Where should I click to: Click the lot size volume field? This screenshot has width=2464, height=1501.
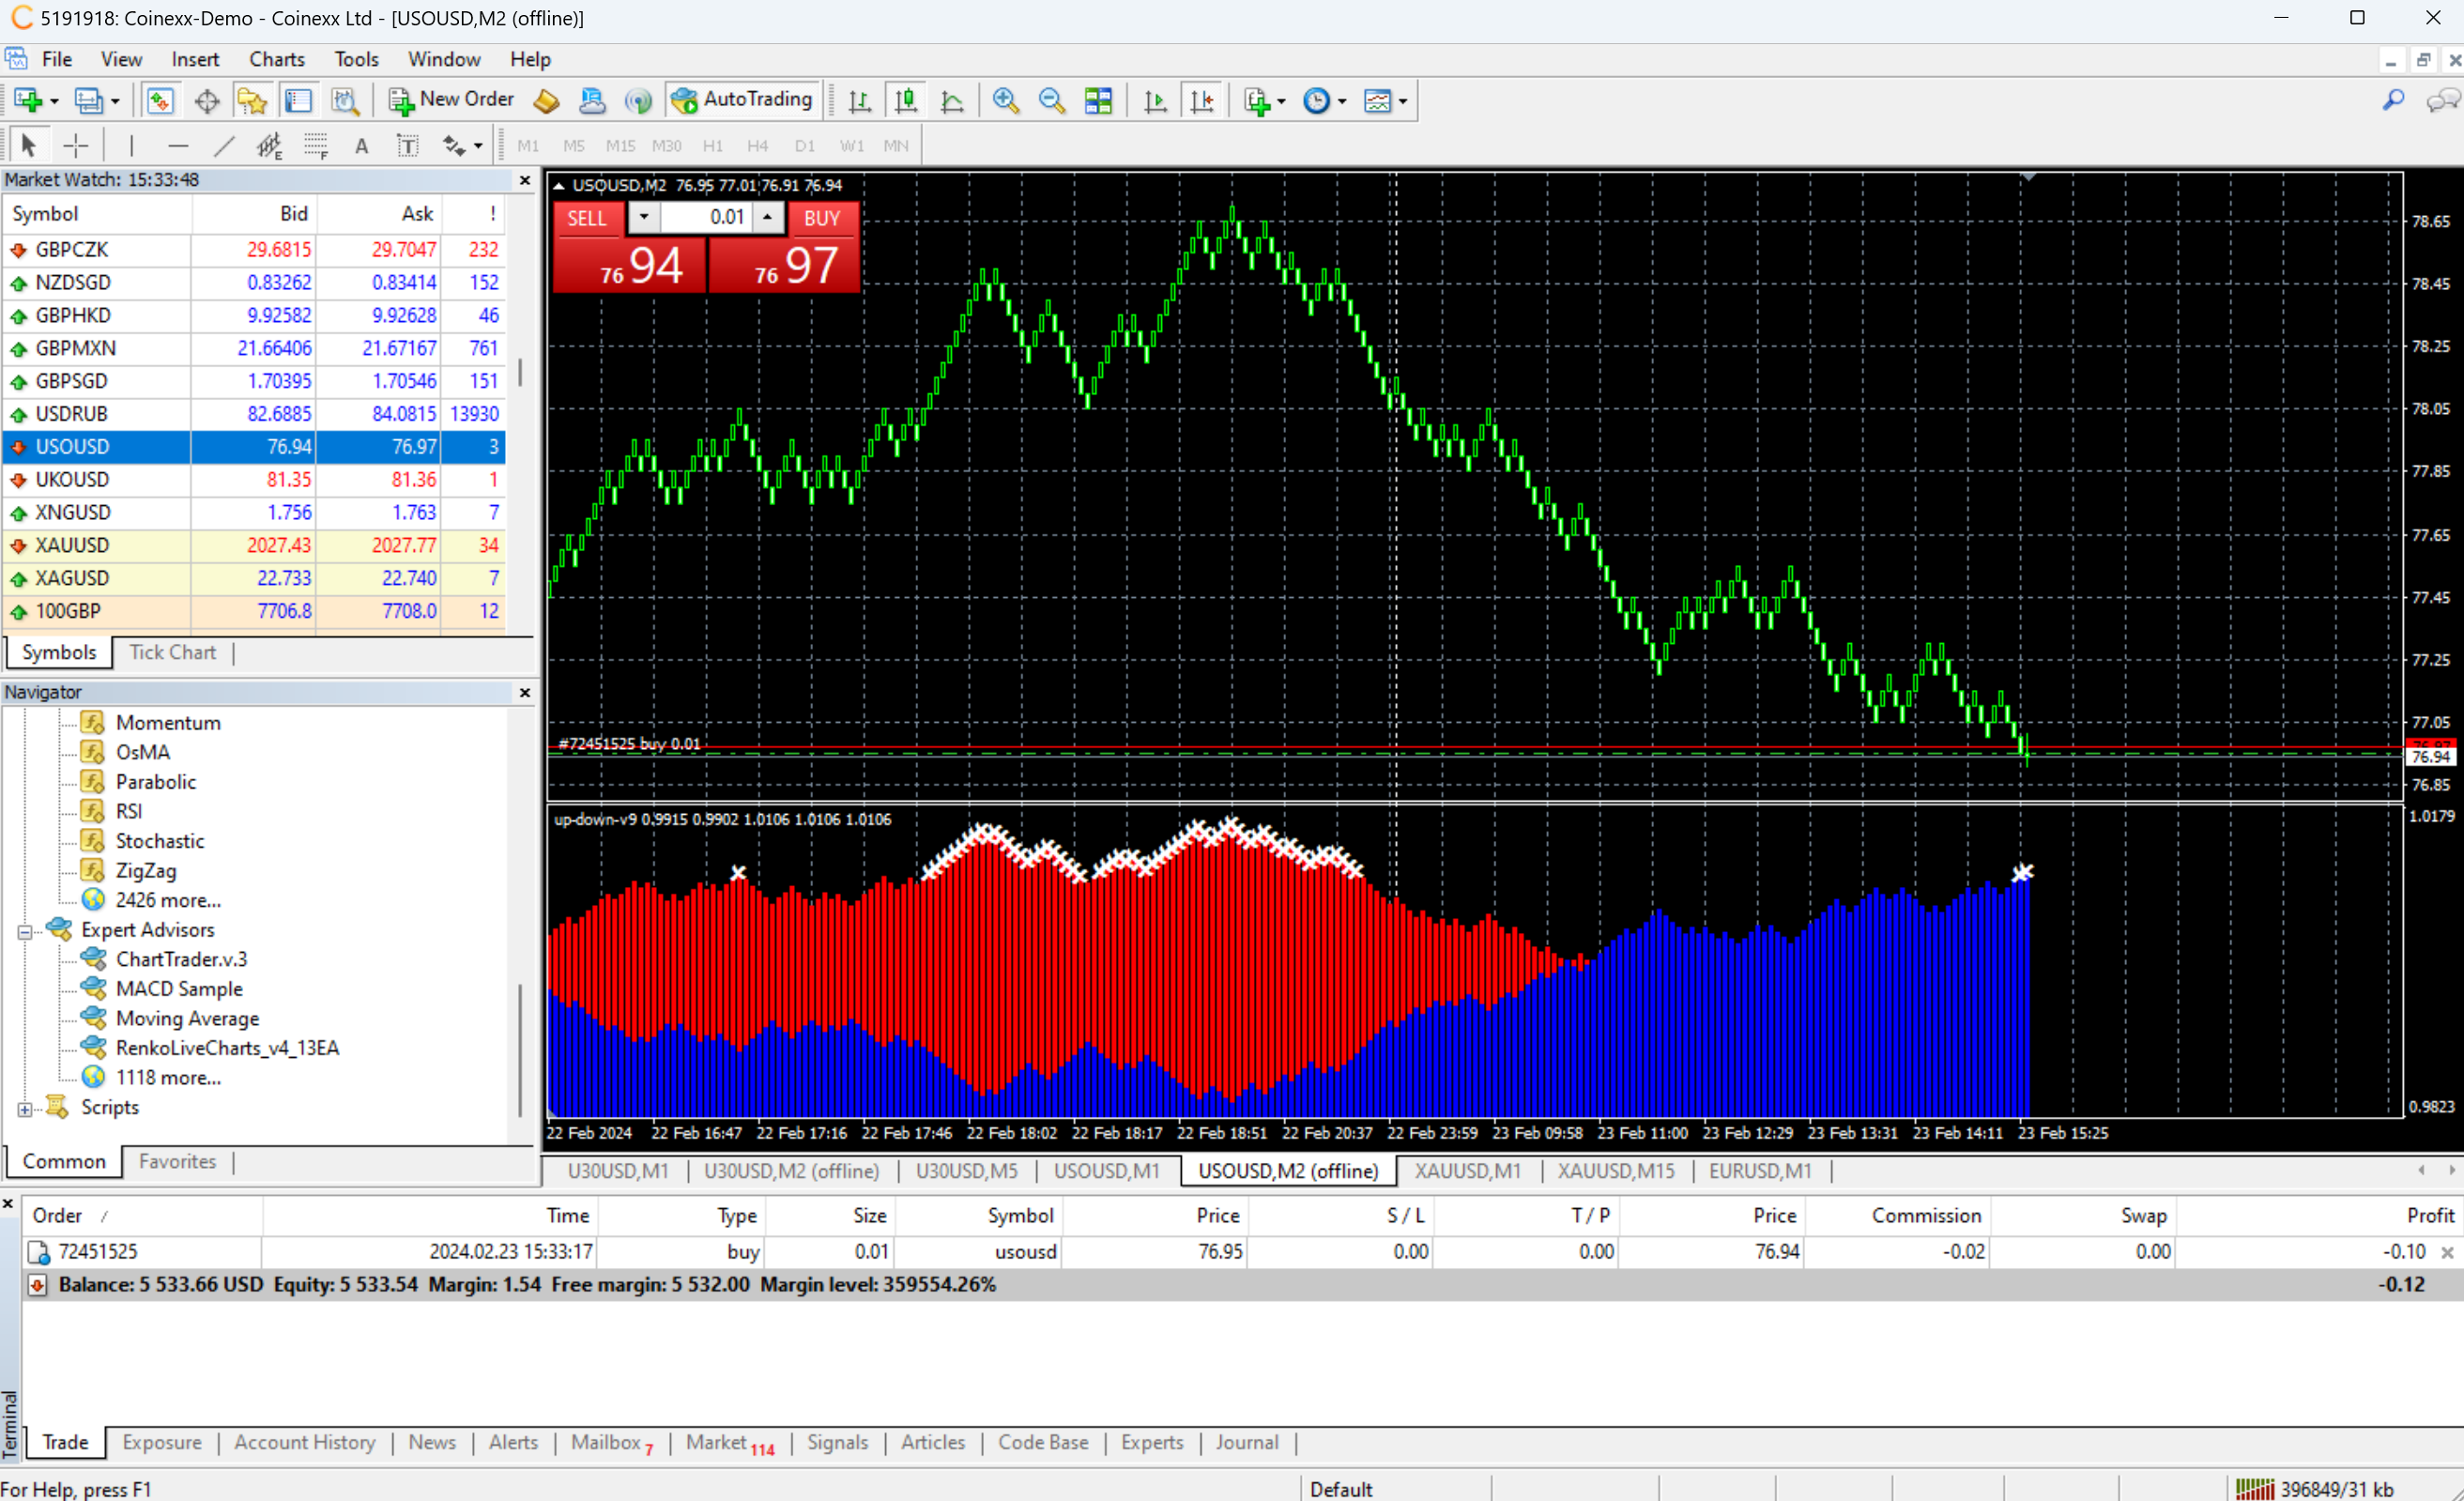point(706,217)
